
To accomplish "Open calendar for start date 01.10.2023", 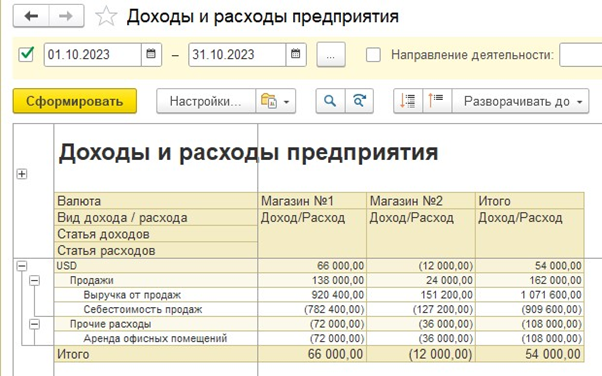I will [x=151, y=55].
